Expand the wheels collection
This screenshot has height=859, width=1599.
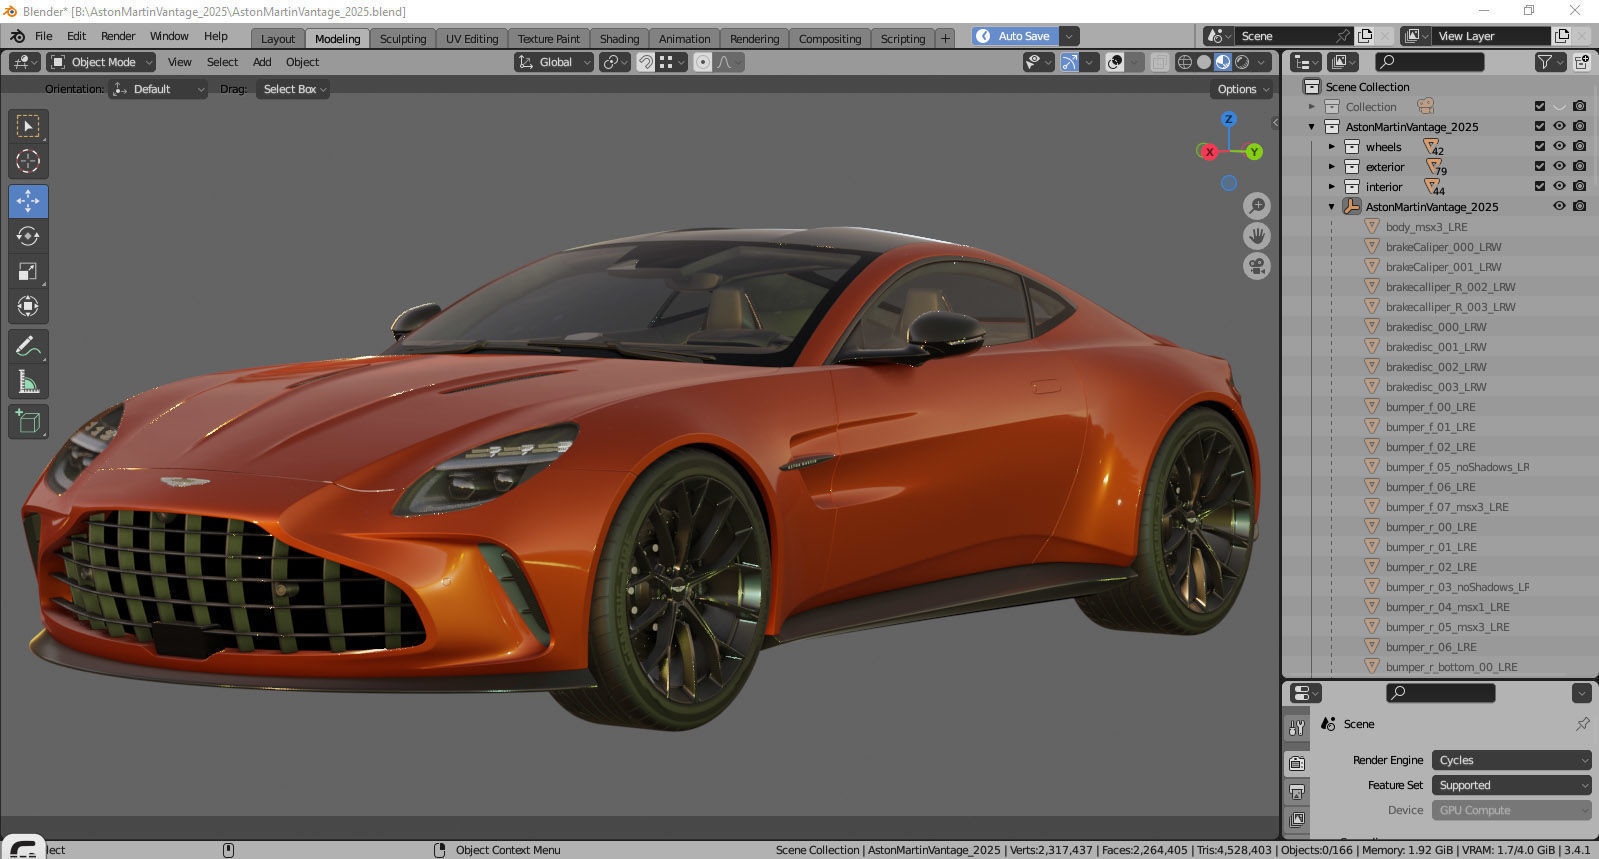(1332, 147)
